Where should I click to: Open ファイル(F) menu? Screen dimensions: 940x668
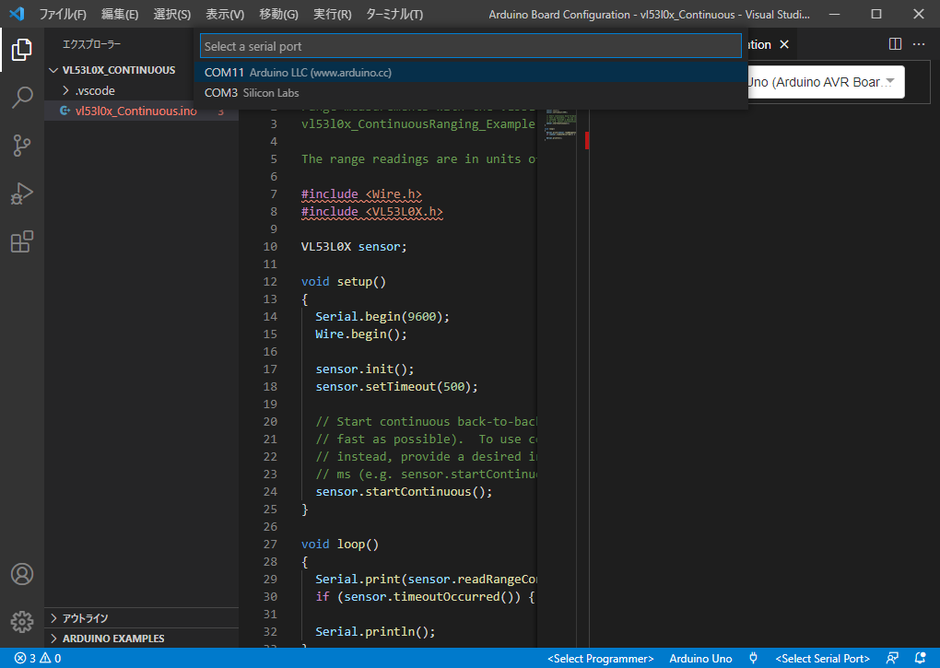[x=62, y=14]
